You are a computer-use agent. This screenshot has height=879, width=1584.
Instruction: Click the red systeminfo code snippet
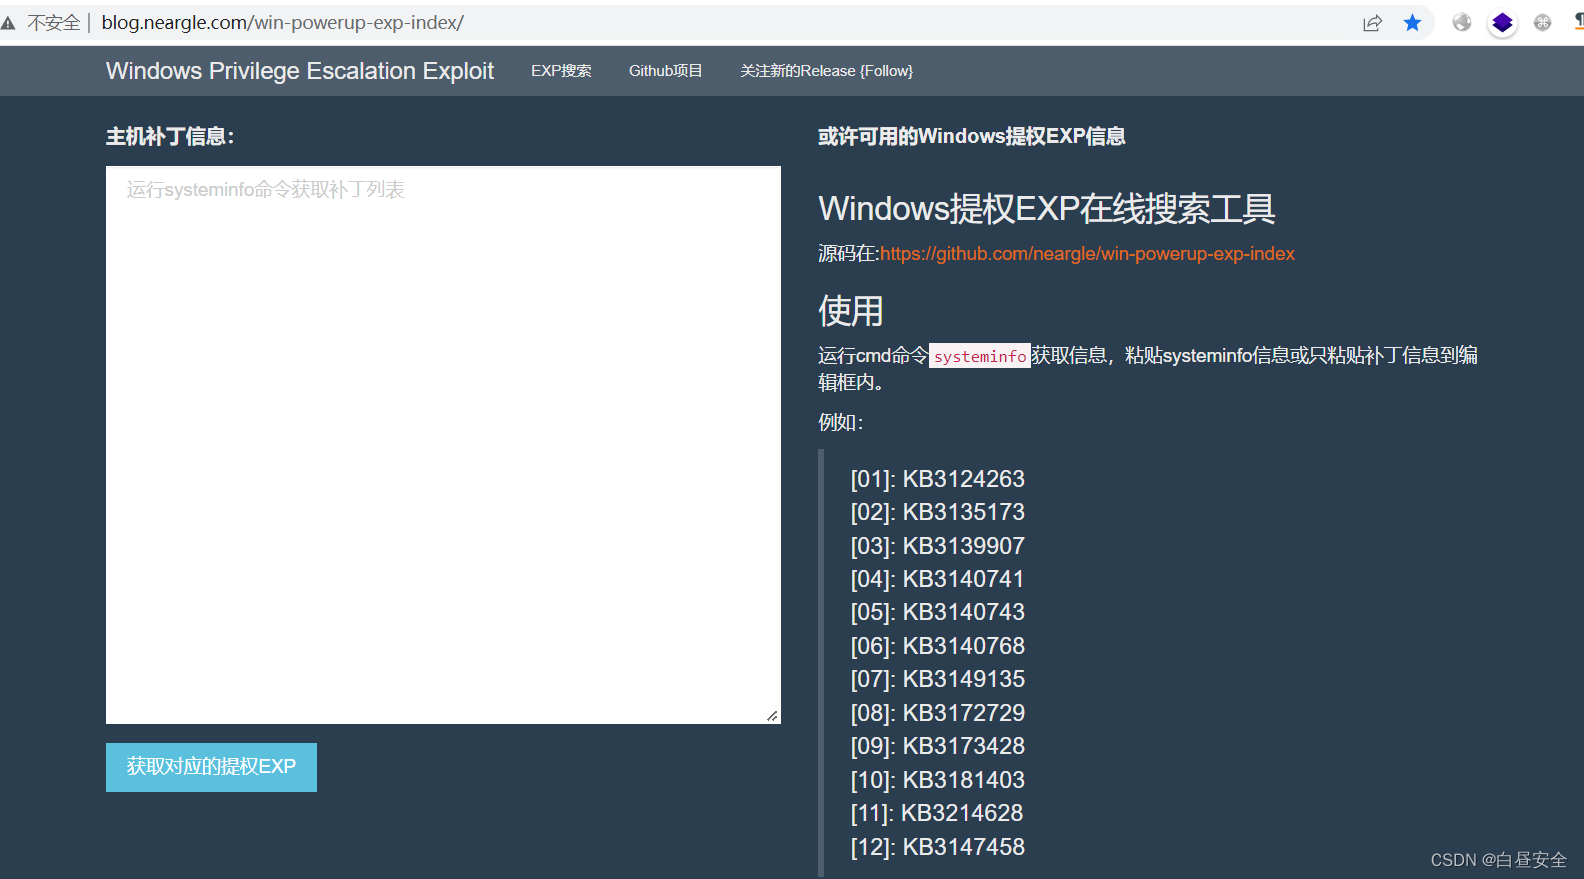980,356
